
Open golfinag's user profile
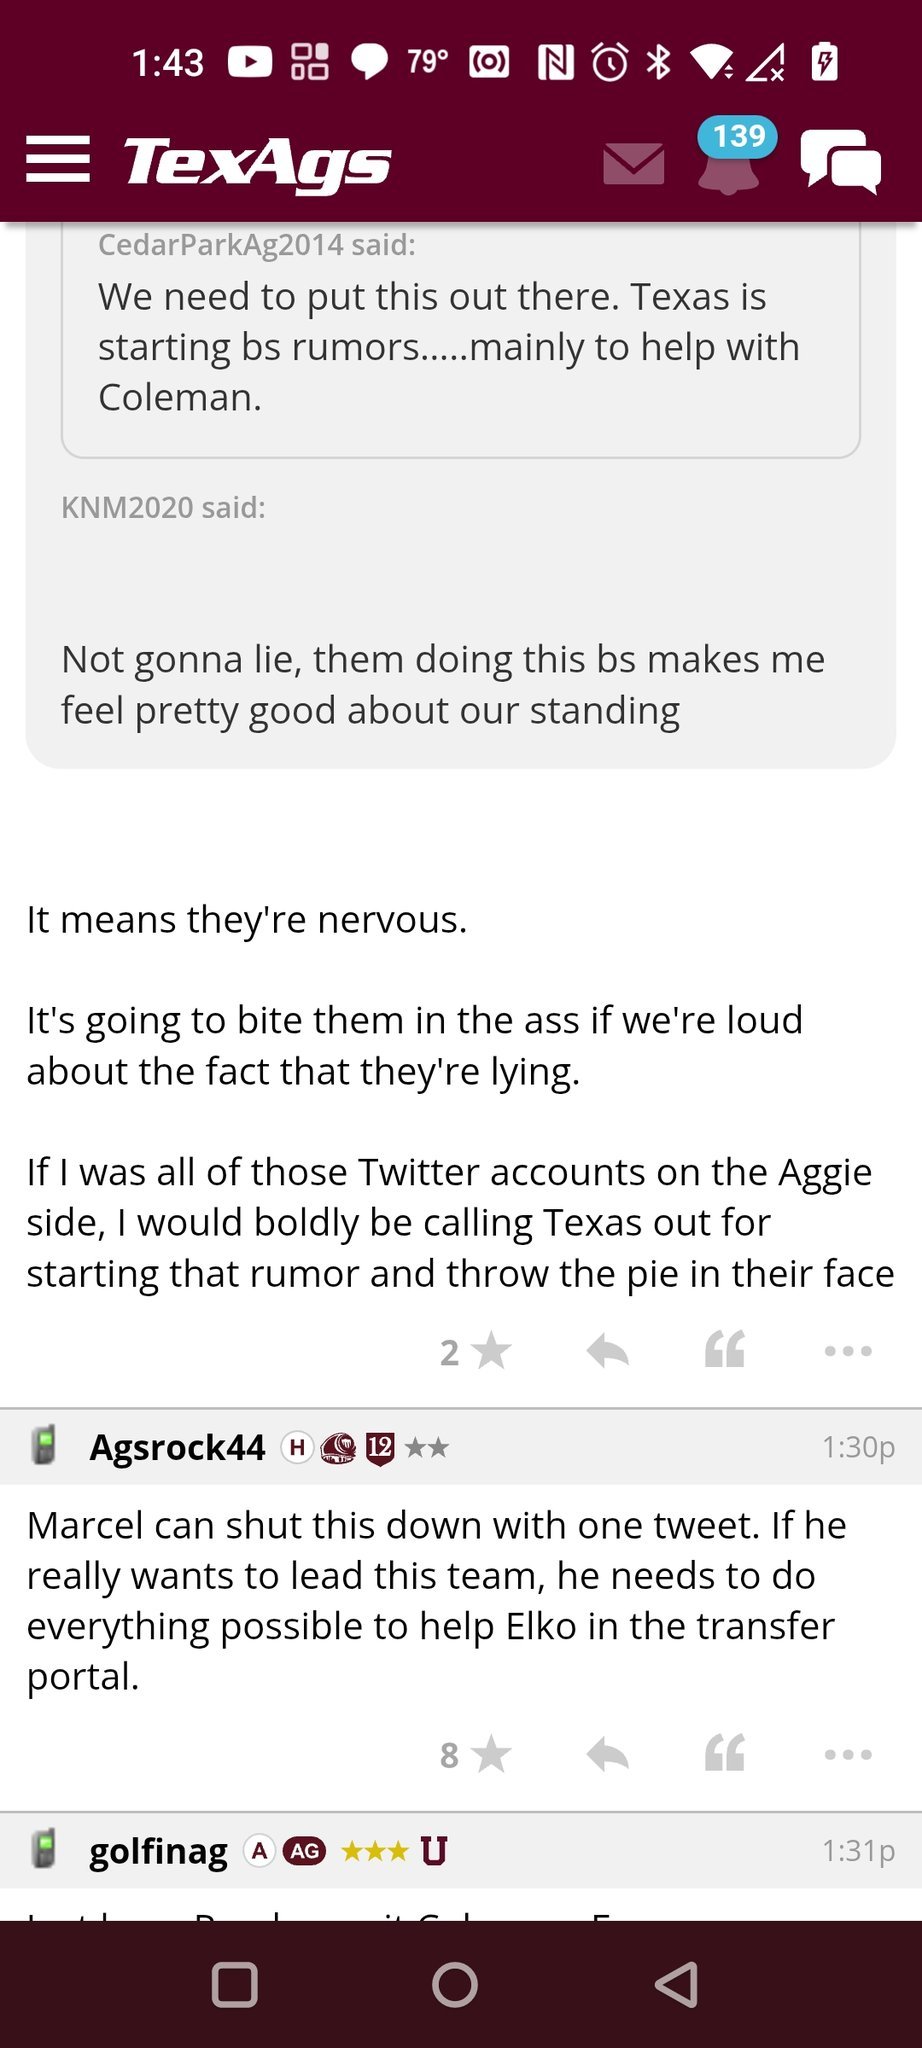(x=158, y=1851)
